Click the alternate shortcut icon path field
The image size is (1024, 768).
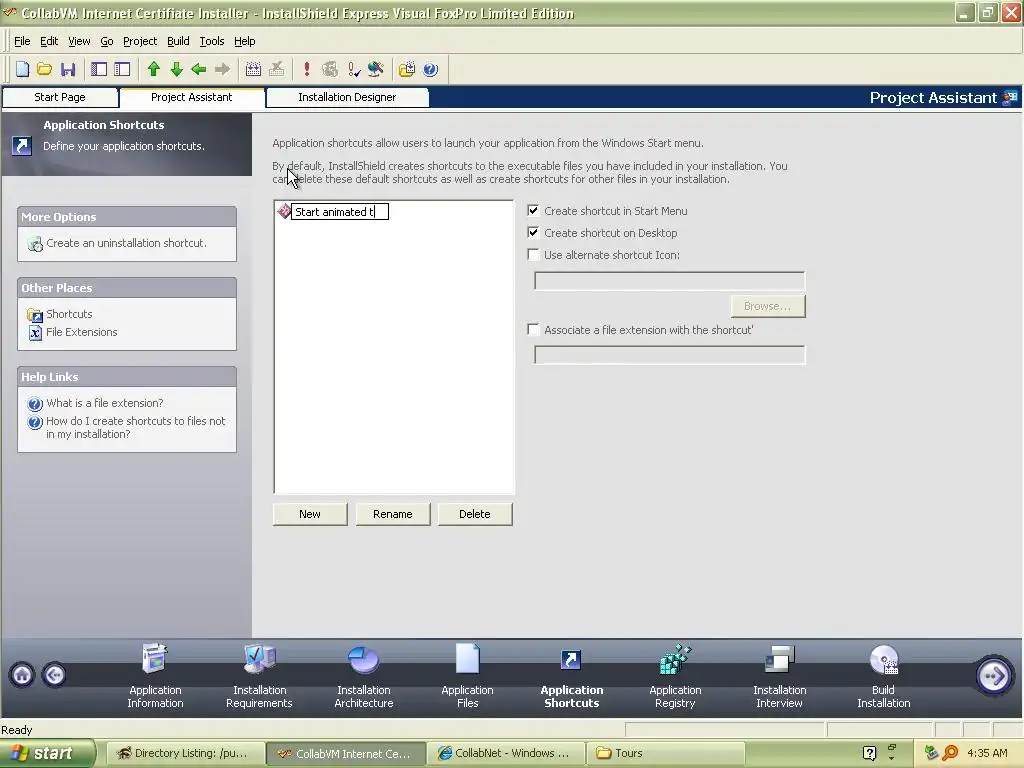[669, 281]
